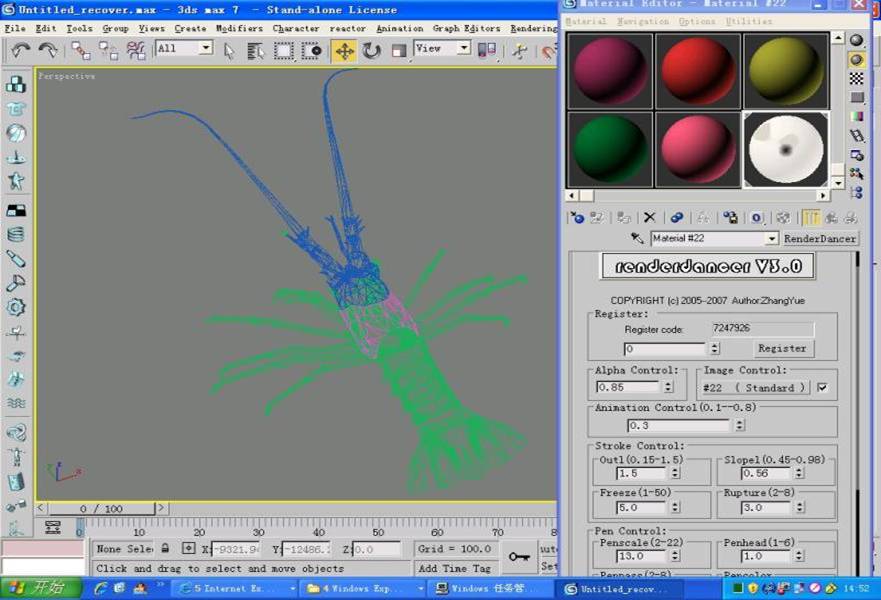881x600 pixels.
Task: Select the dark green material sphere
Action: (x=610, y=149)
